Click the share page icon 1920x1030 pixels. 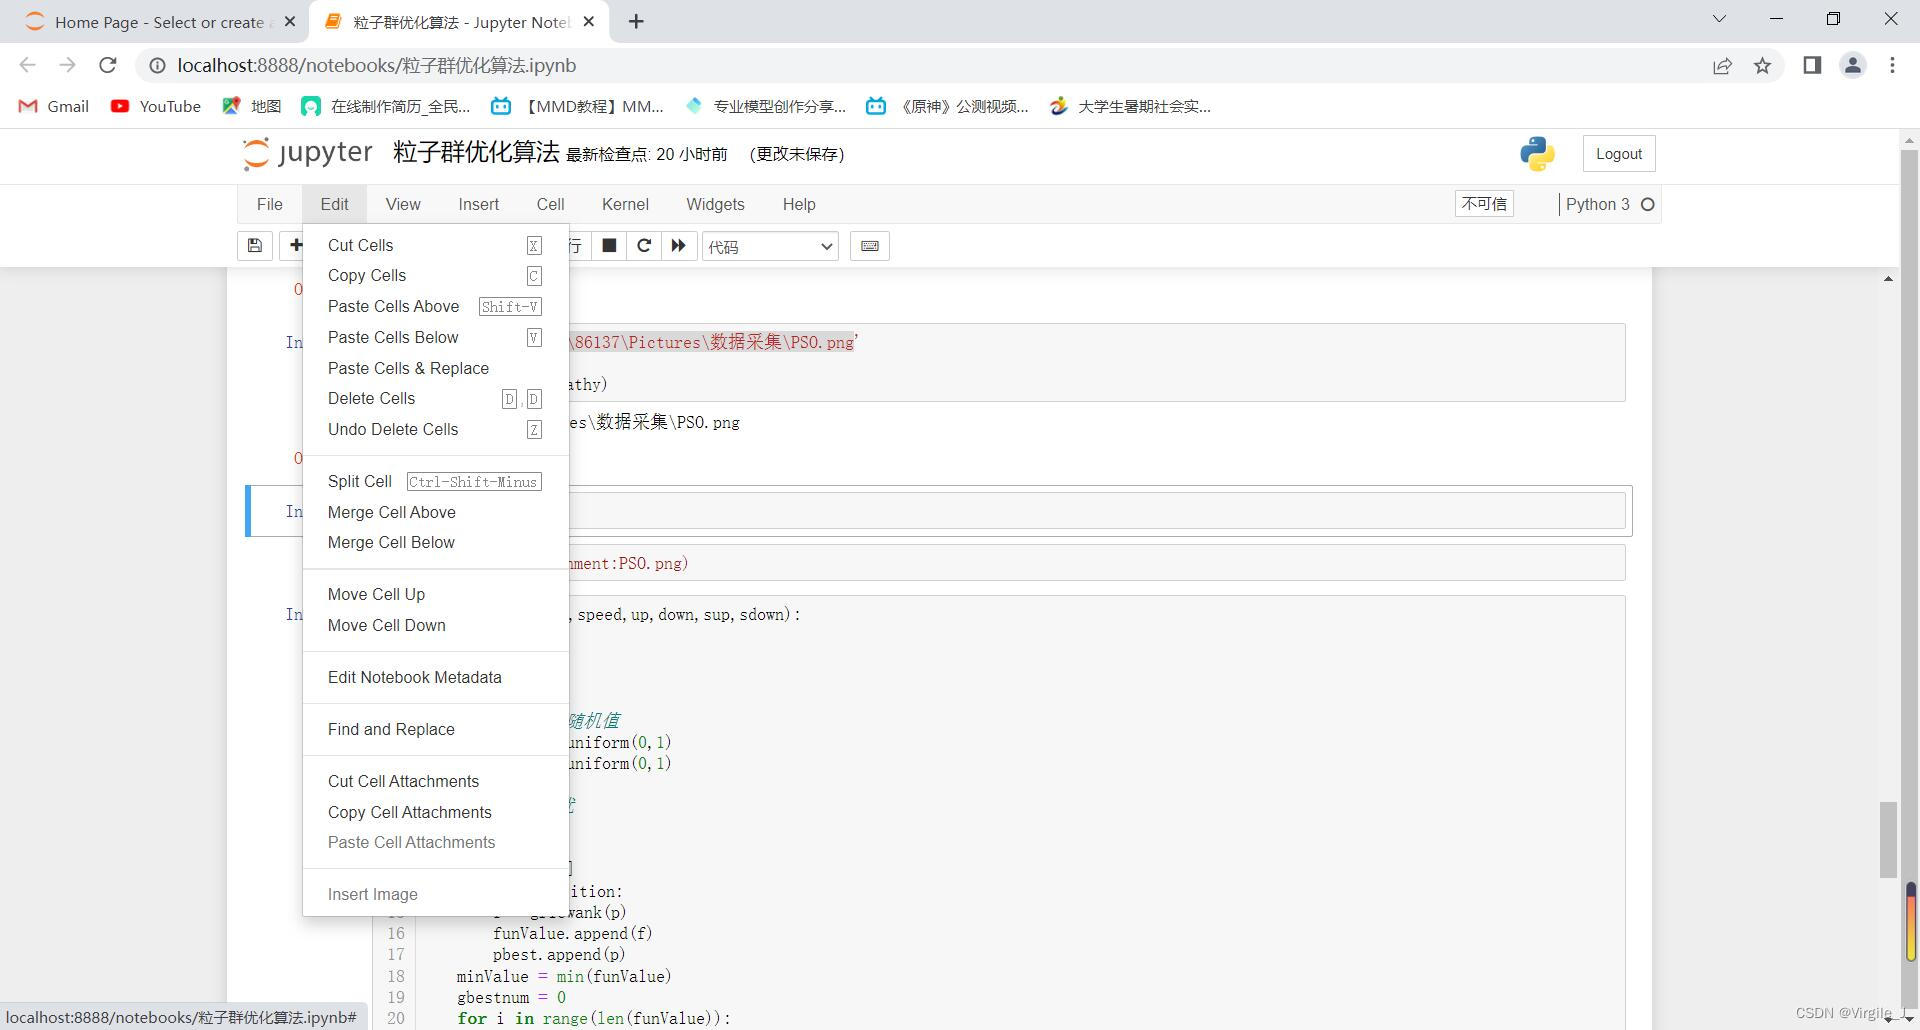point(1722,65)
